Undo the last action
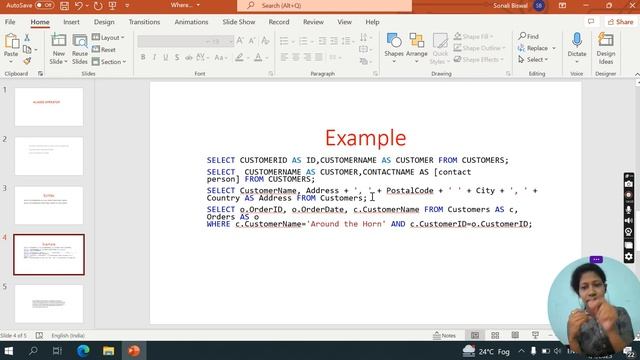Screen dimensions: 640x360 pos(79,6)
